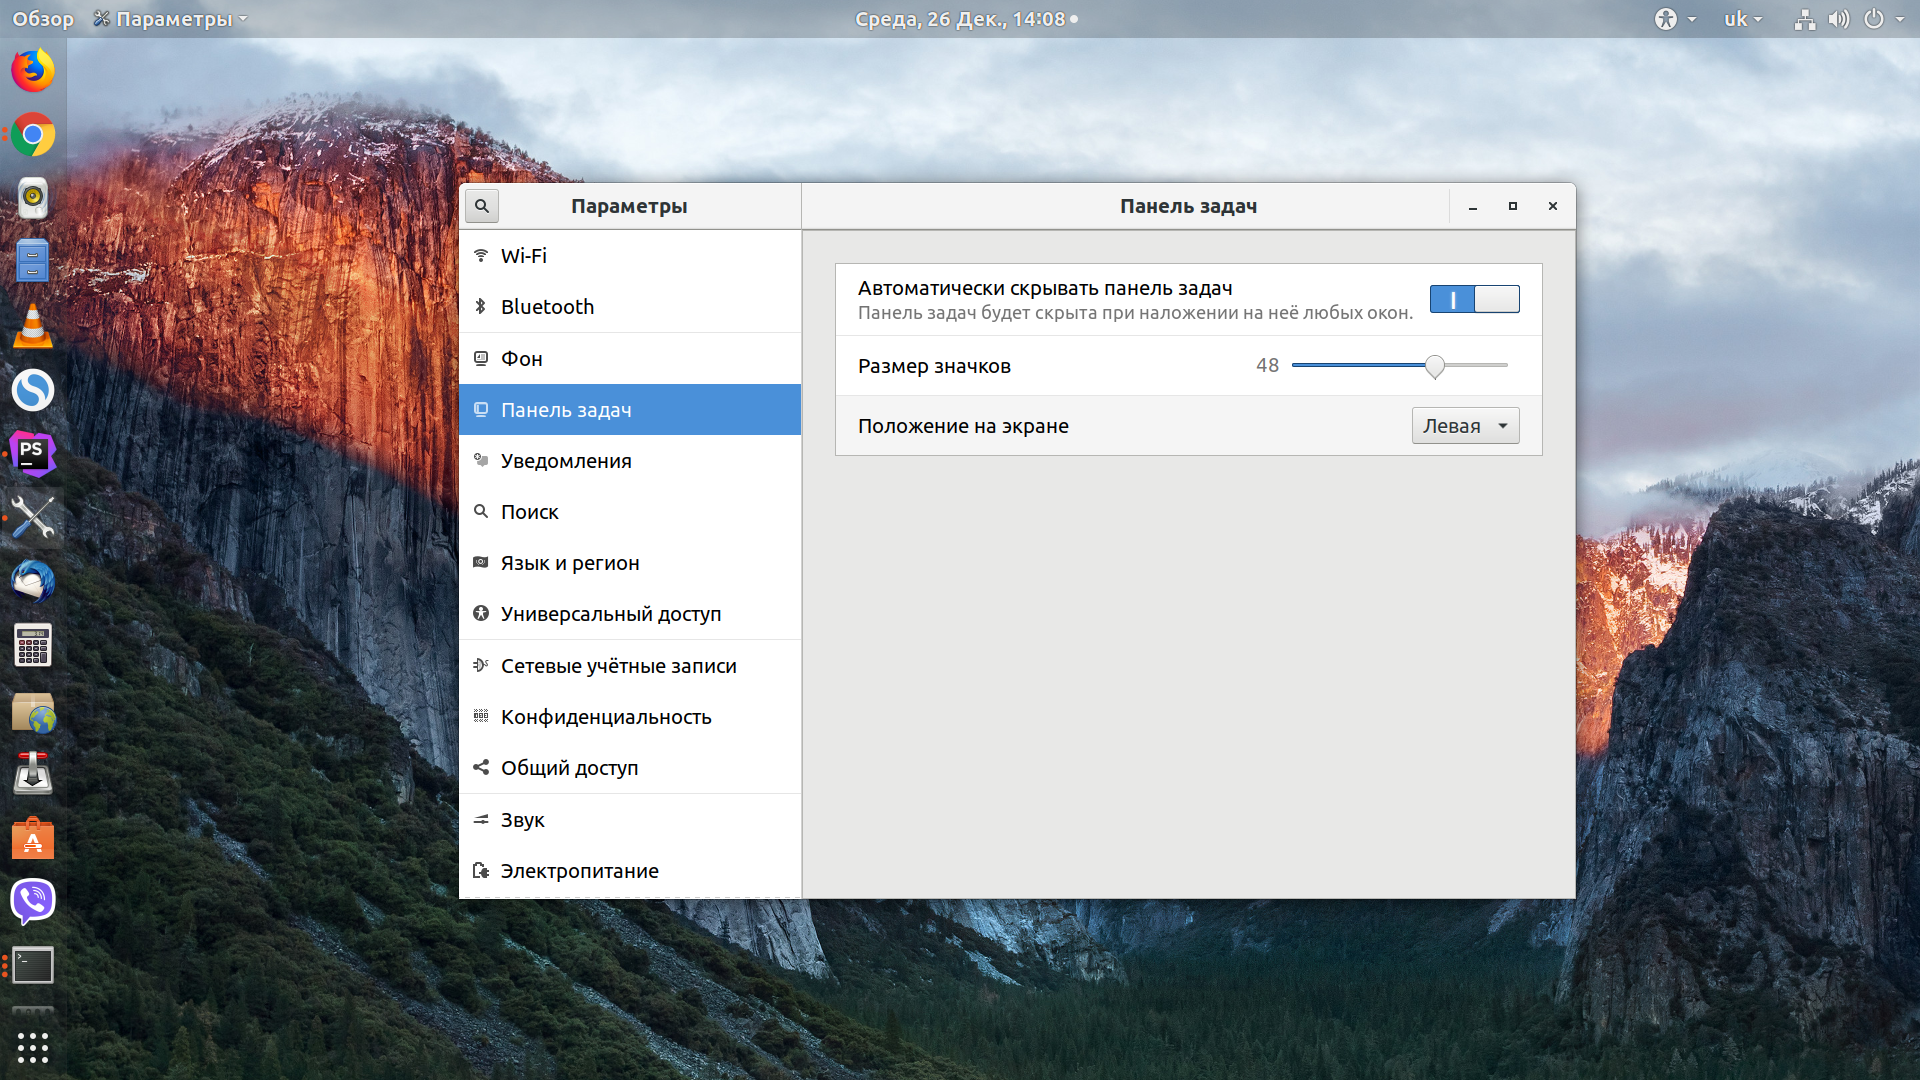Open Viber from the dock

pos(33,901)
